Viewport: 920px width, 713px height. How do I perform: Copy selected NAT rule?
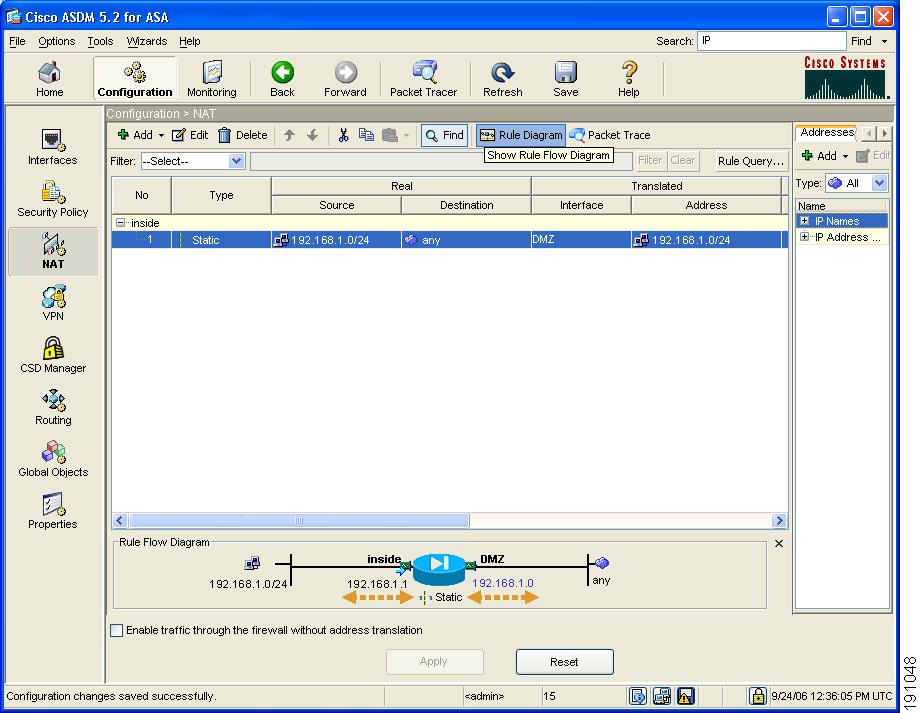tap(366, 135)
